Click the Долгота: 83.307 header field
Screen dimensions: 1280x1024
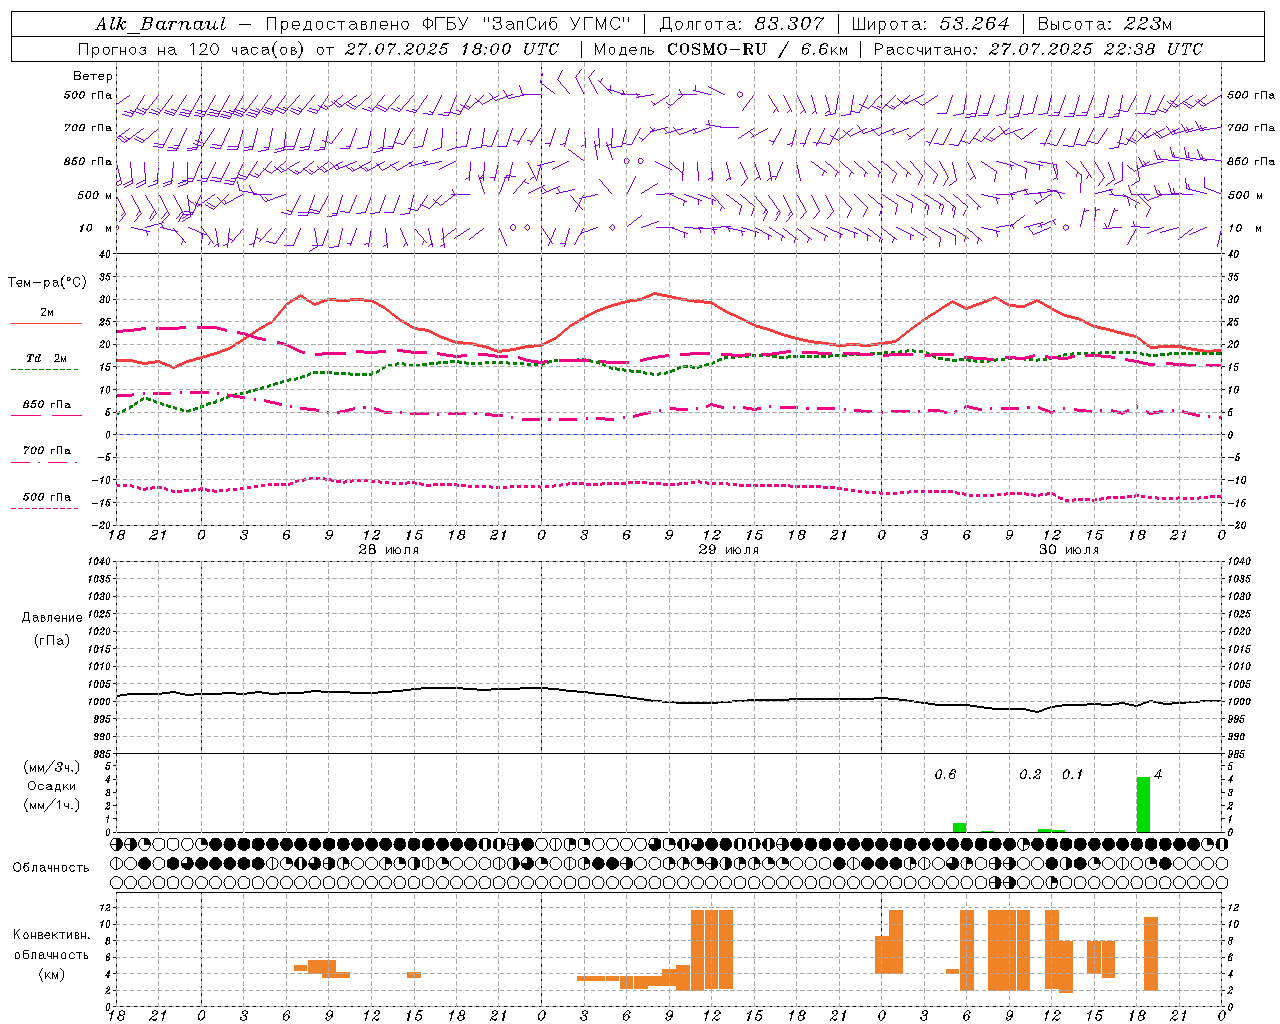click(x=742, y=24)
